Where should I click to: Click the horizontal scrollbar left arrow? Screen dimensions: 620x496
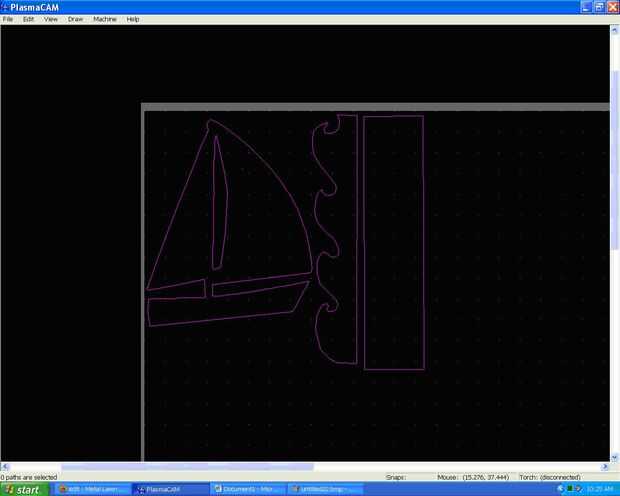pyautogui.click(x=5, y=467)
